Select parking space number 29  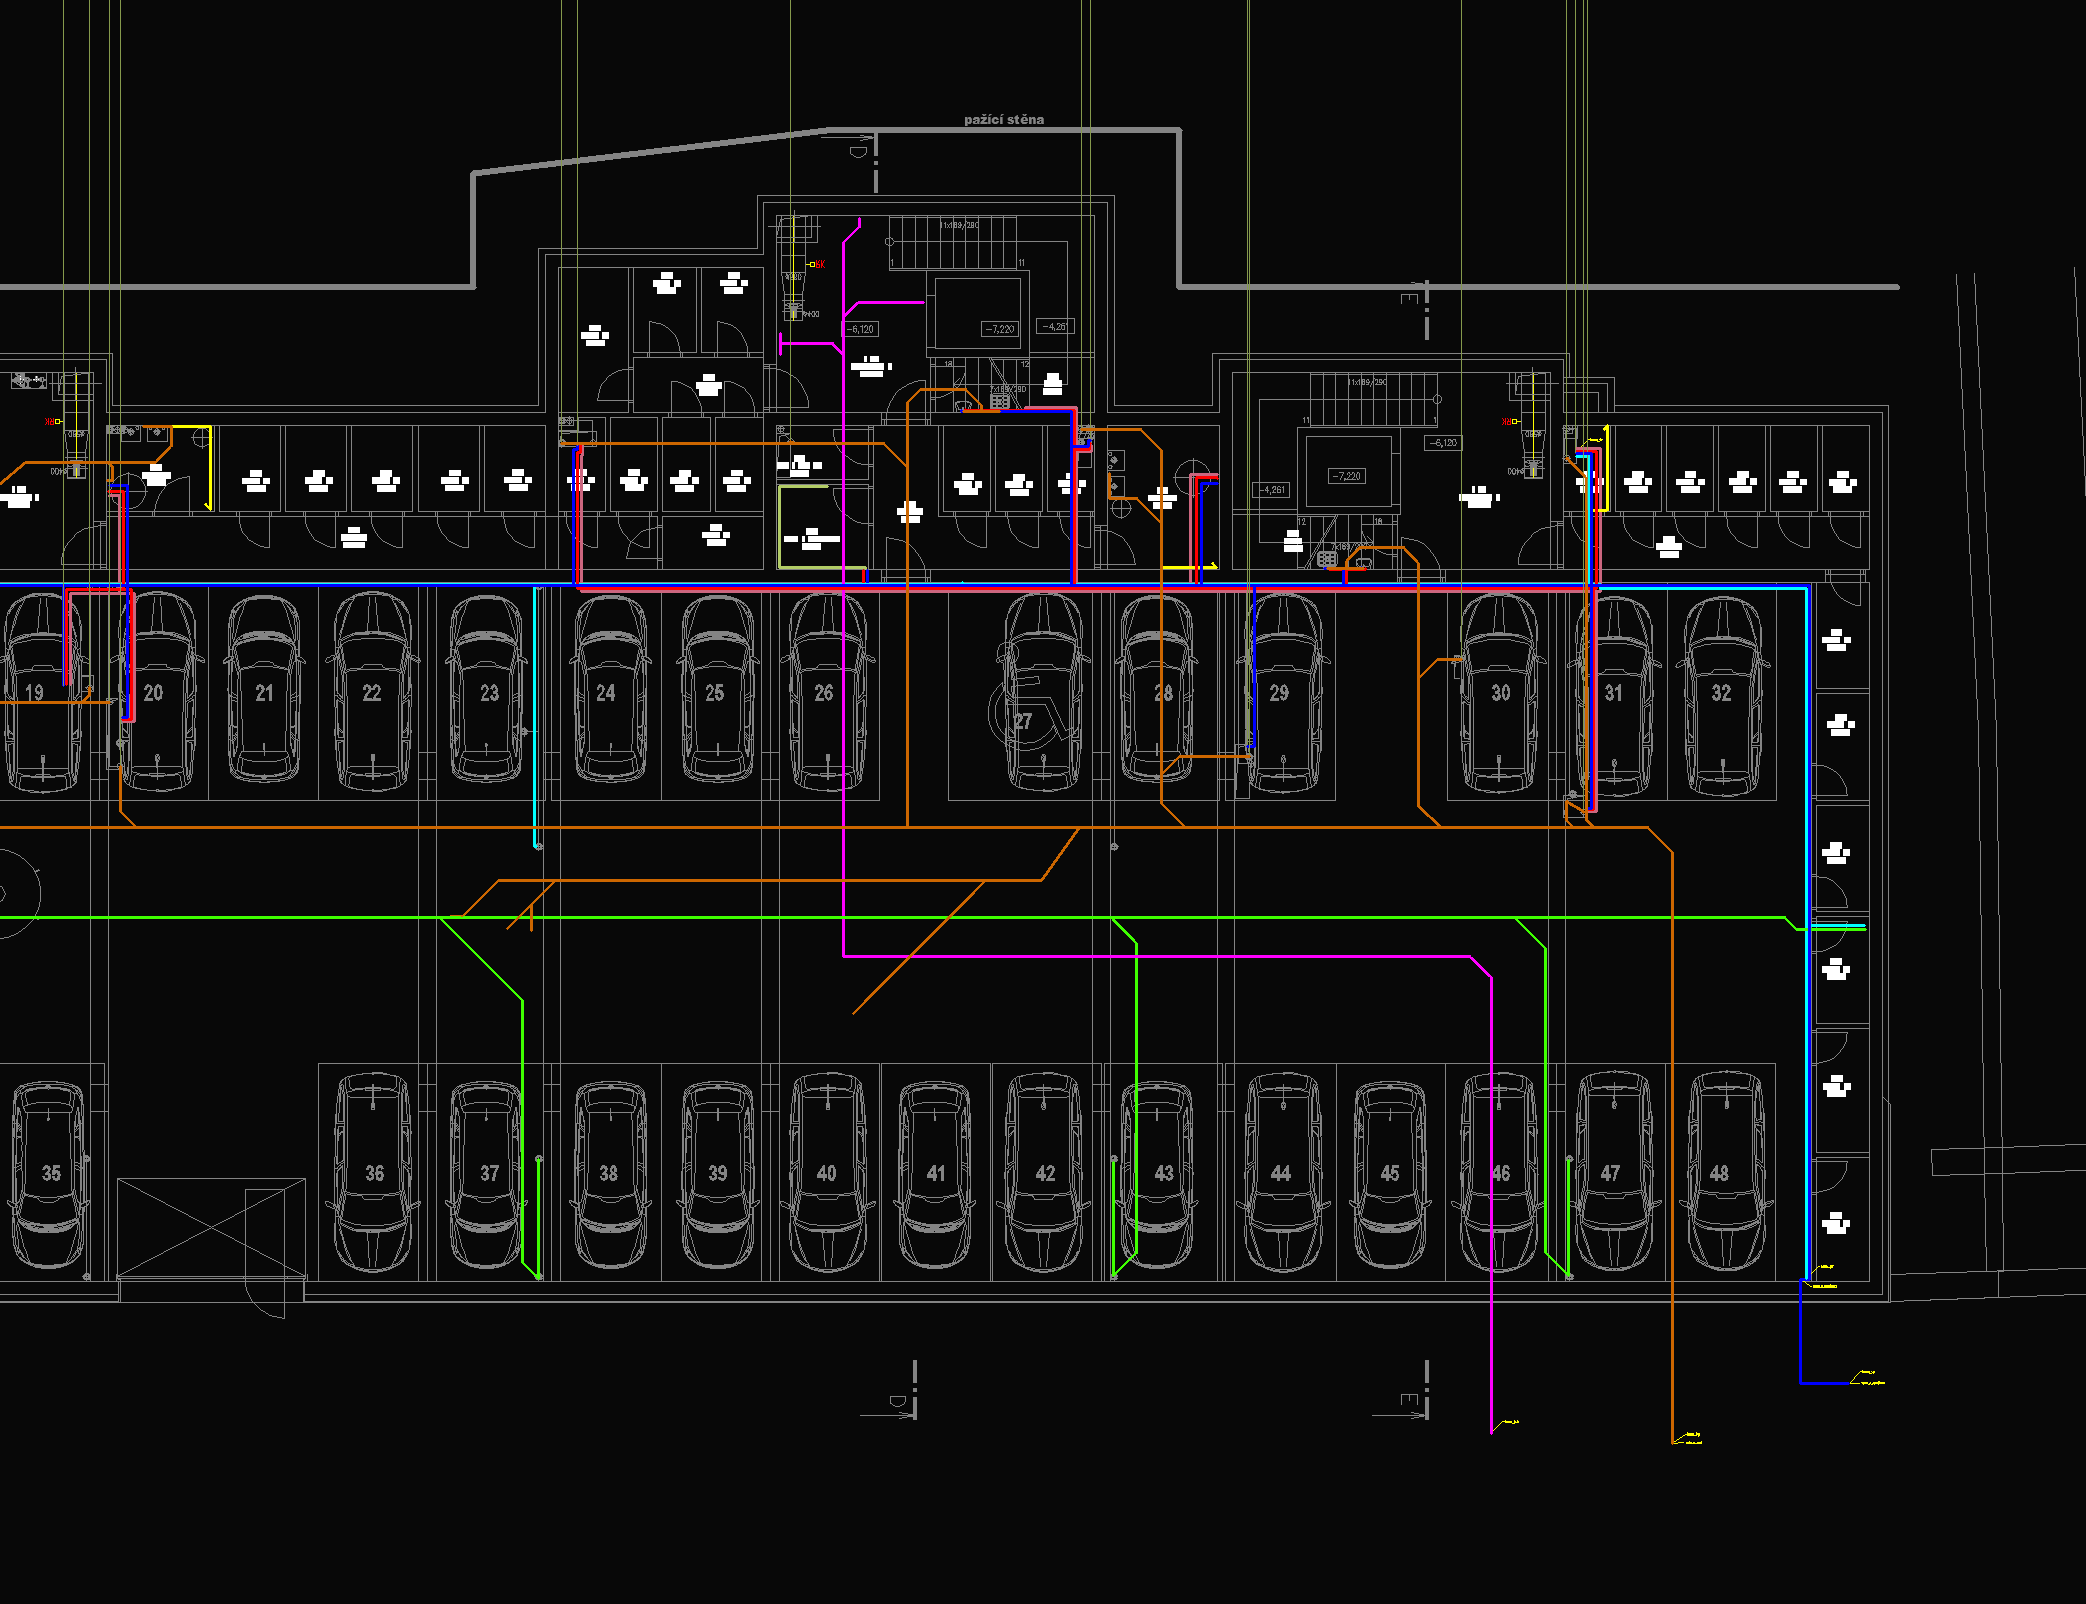point(1279,693)
